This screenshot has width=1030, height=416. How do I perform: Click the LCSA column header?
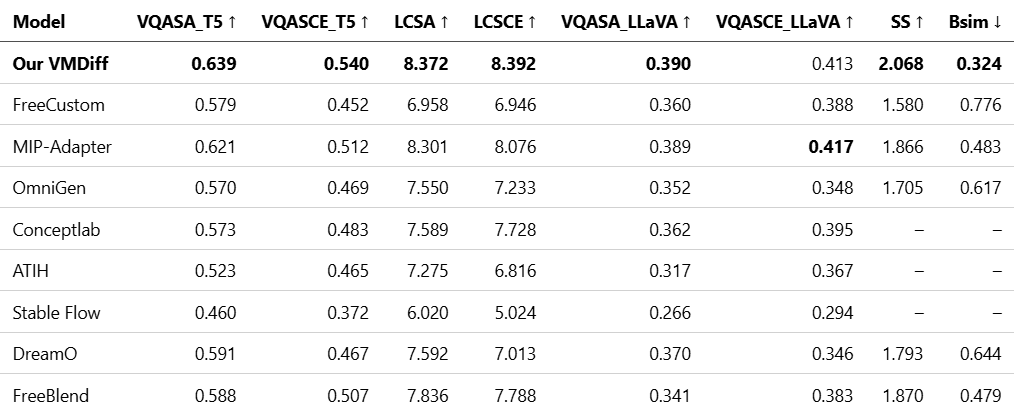point(420,21)
